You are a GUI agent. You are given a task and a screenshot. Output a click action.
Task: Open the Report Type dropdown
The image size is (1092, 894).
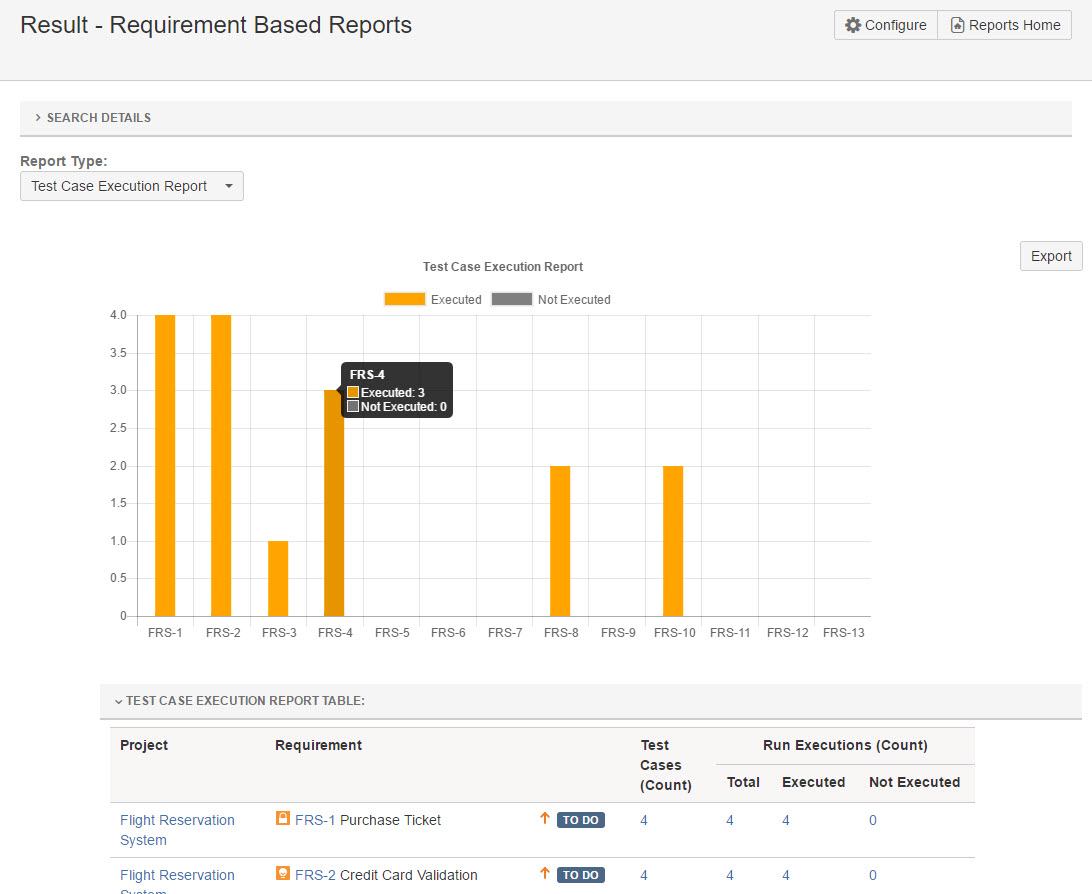point(131,186)
